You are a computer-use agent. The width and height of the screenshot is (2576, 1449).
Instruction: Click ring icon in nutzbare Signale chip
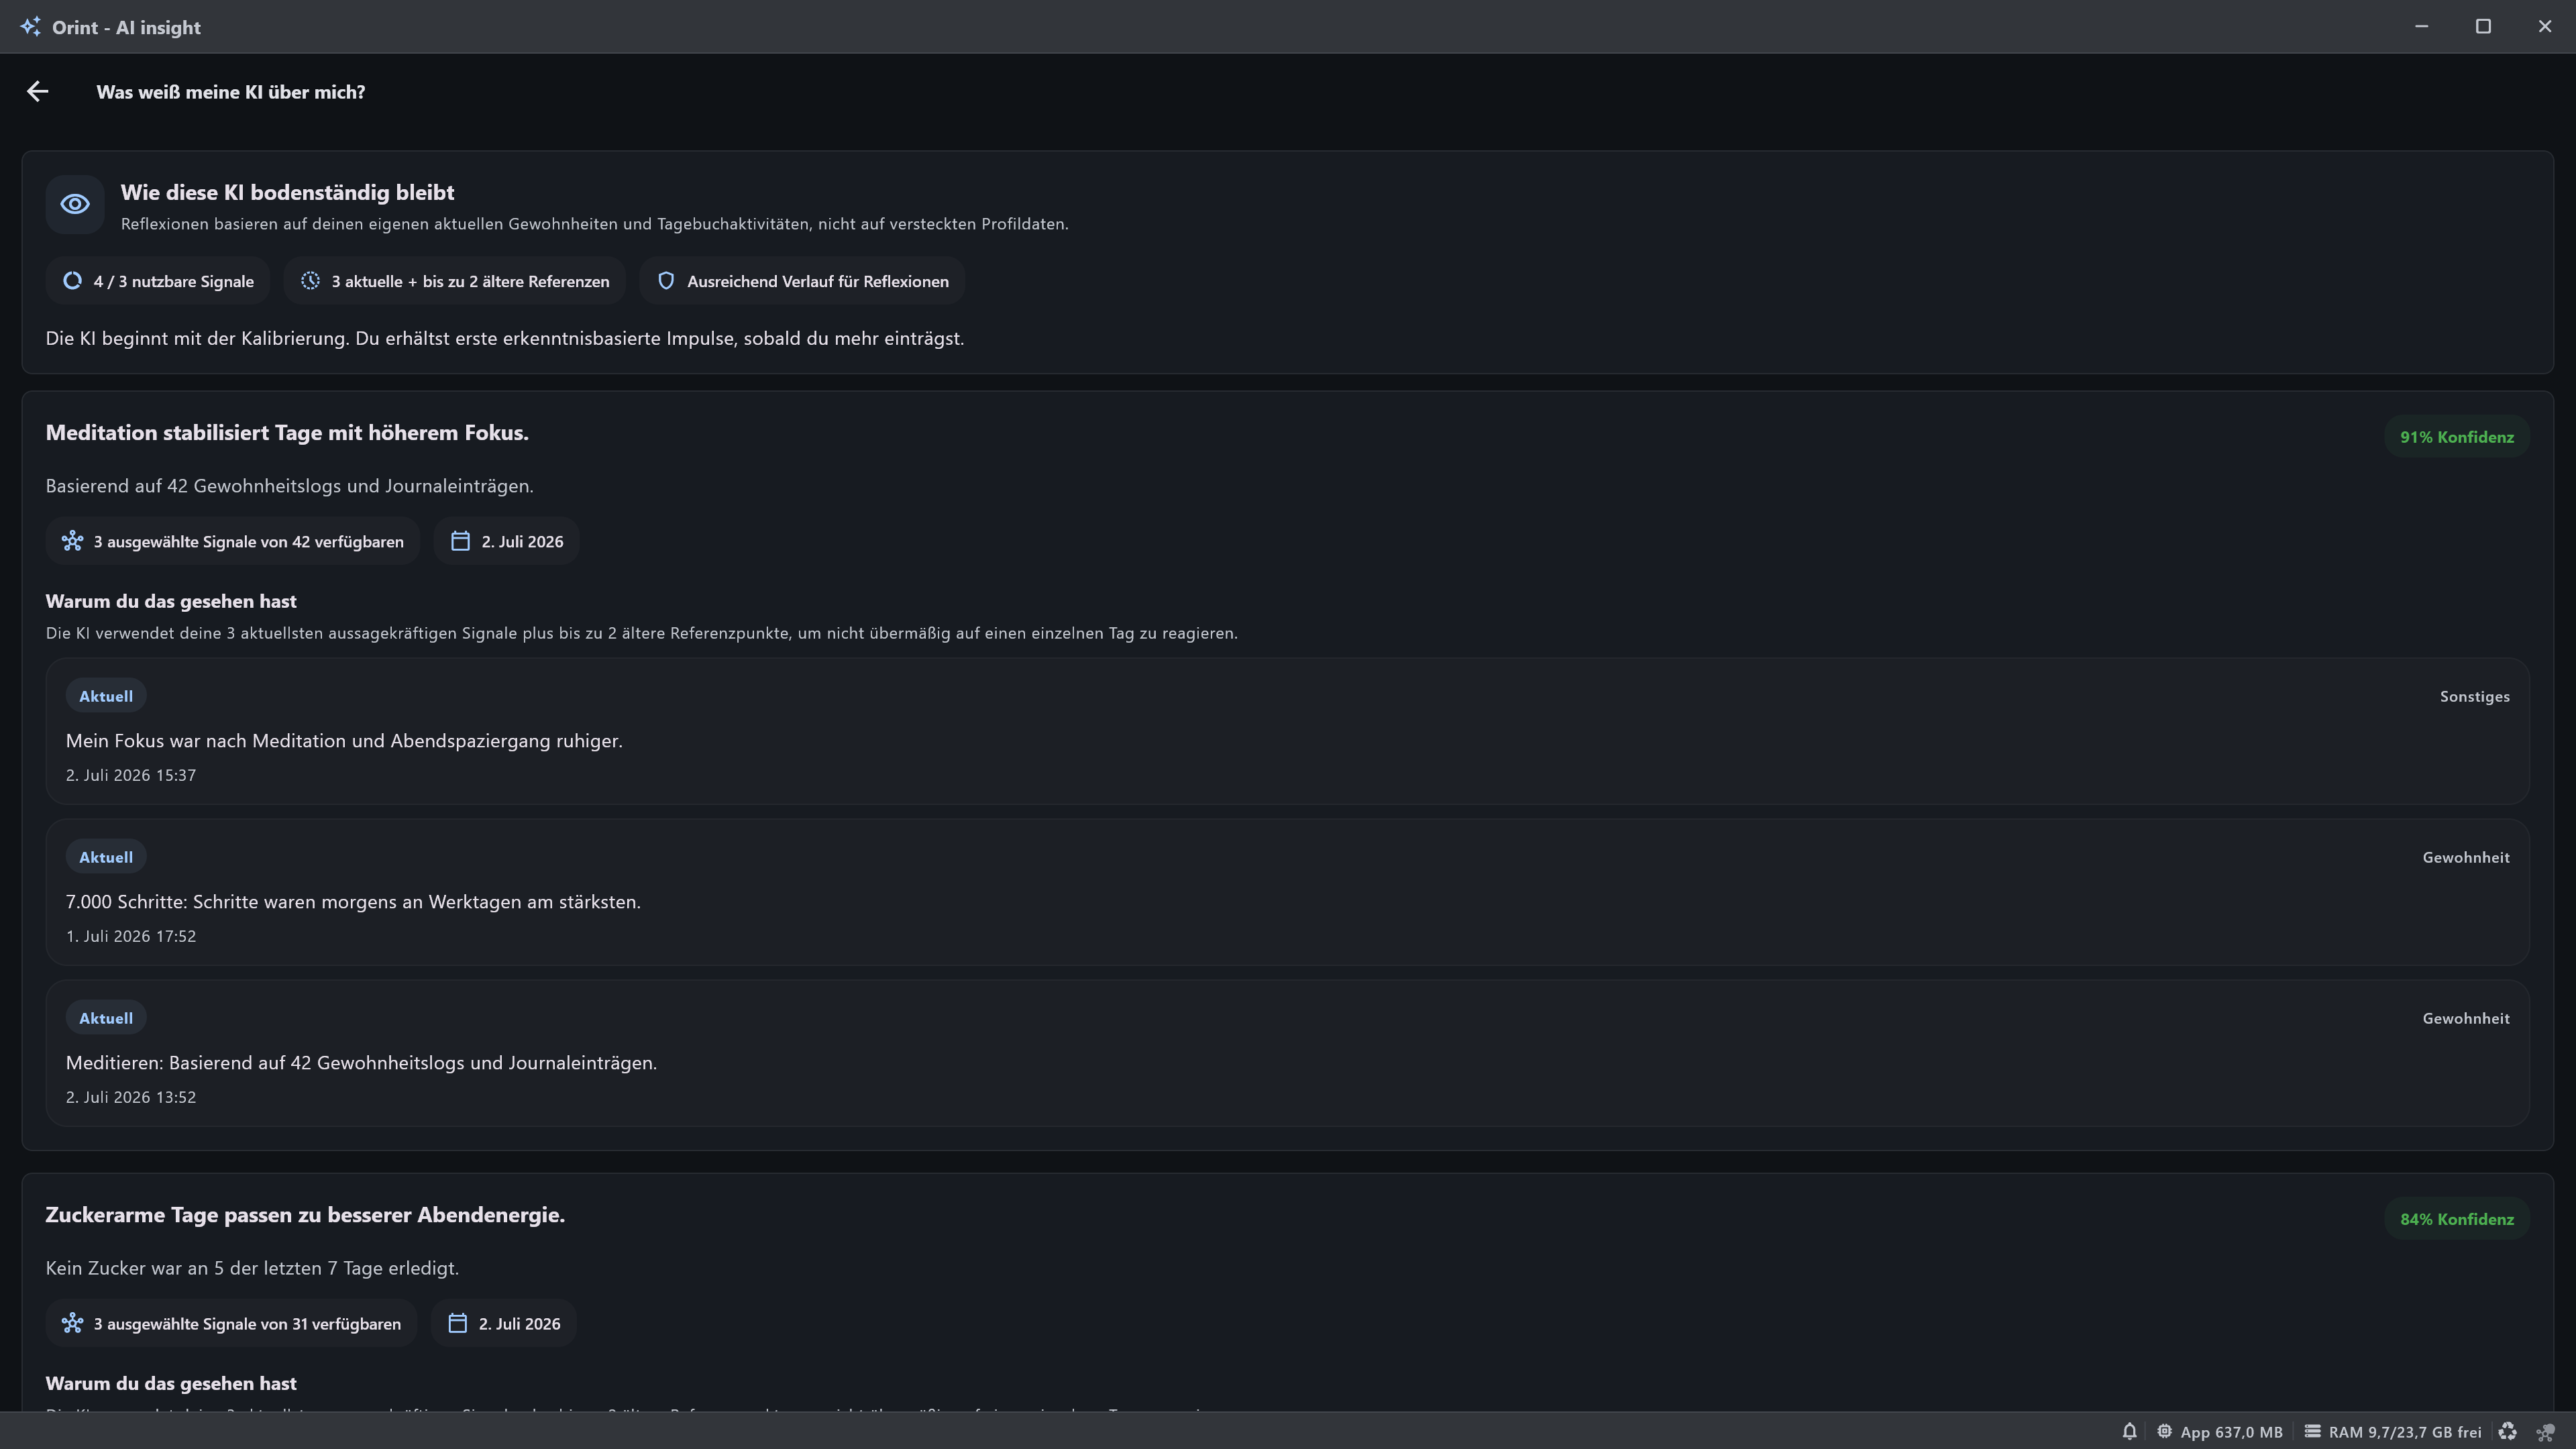tap(72, 281)
